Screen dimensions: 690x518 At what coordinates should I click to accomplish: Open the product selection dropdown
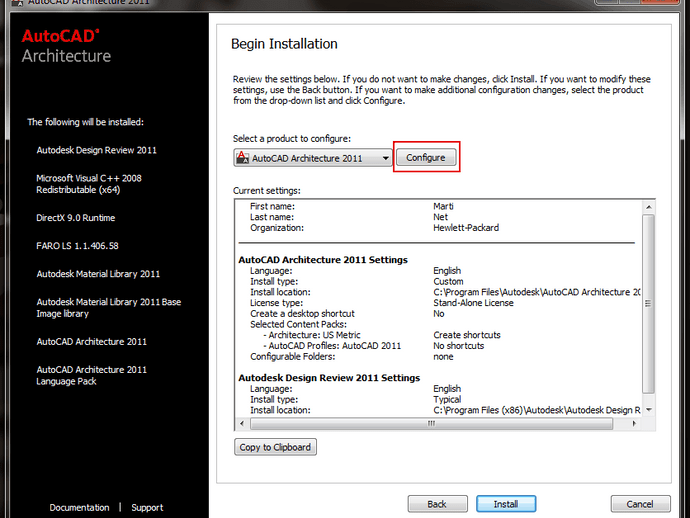pyautogui.click(x=312, y=158)
